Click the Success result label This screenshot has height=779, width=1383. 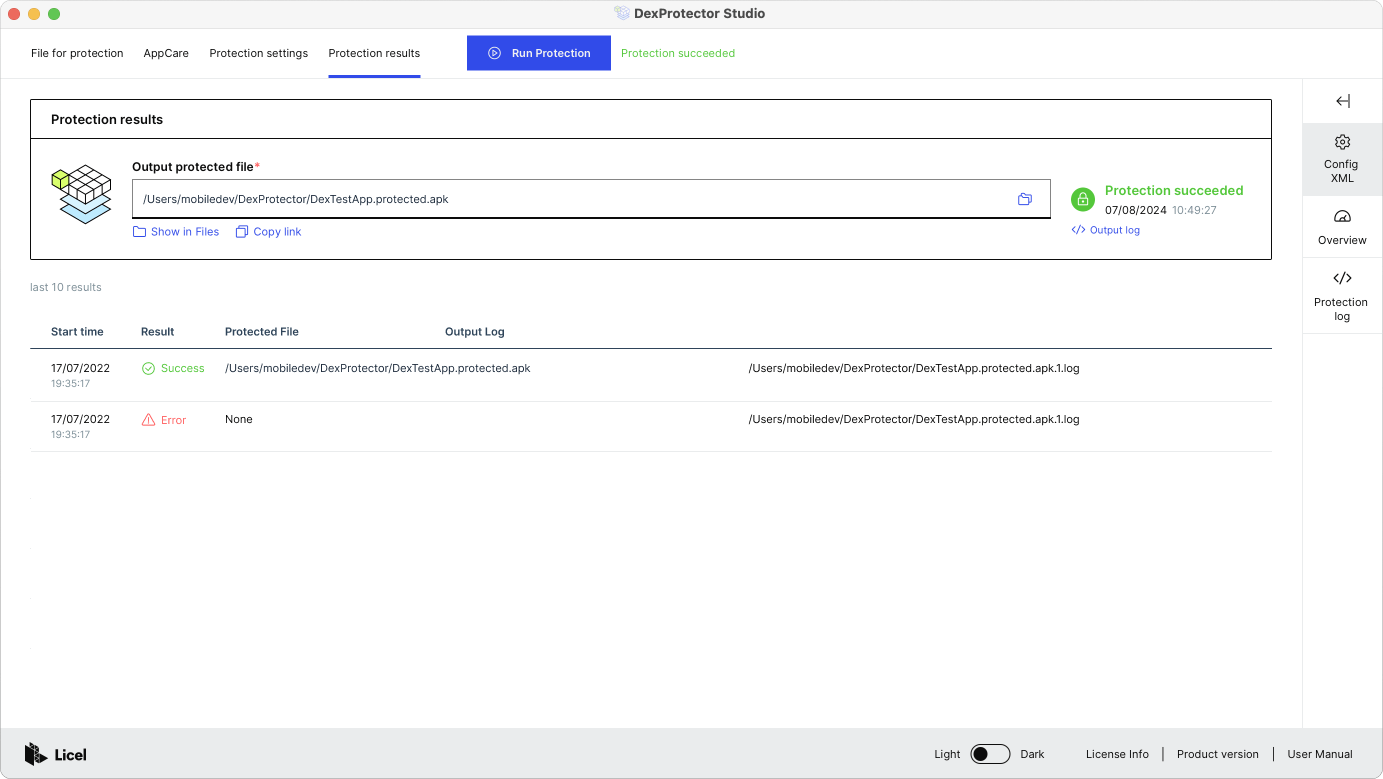[x=183, y=368]
